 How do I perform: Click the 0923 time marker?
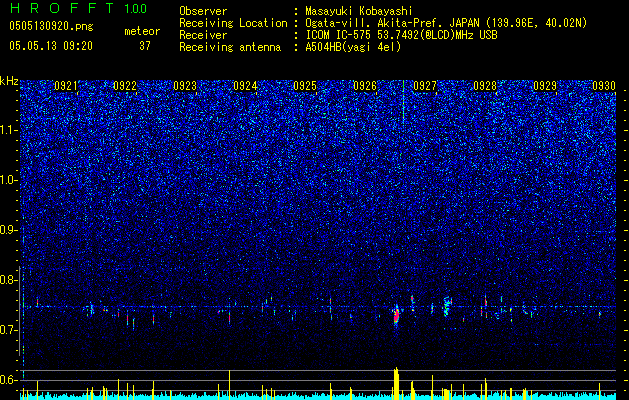point(185,86)
